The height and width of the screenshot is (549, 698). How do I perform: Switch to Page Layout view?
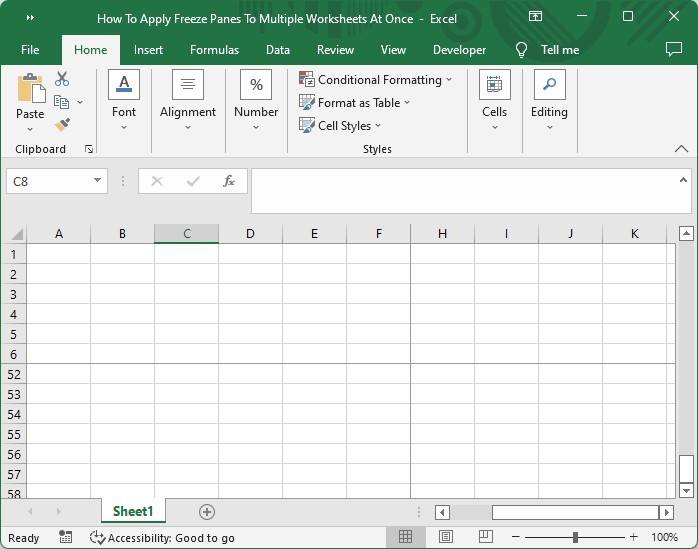(446, 537)
